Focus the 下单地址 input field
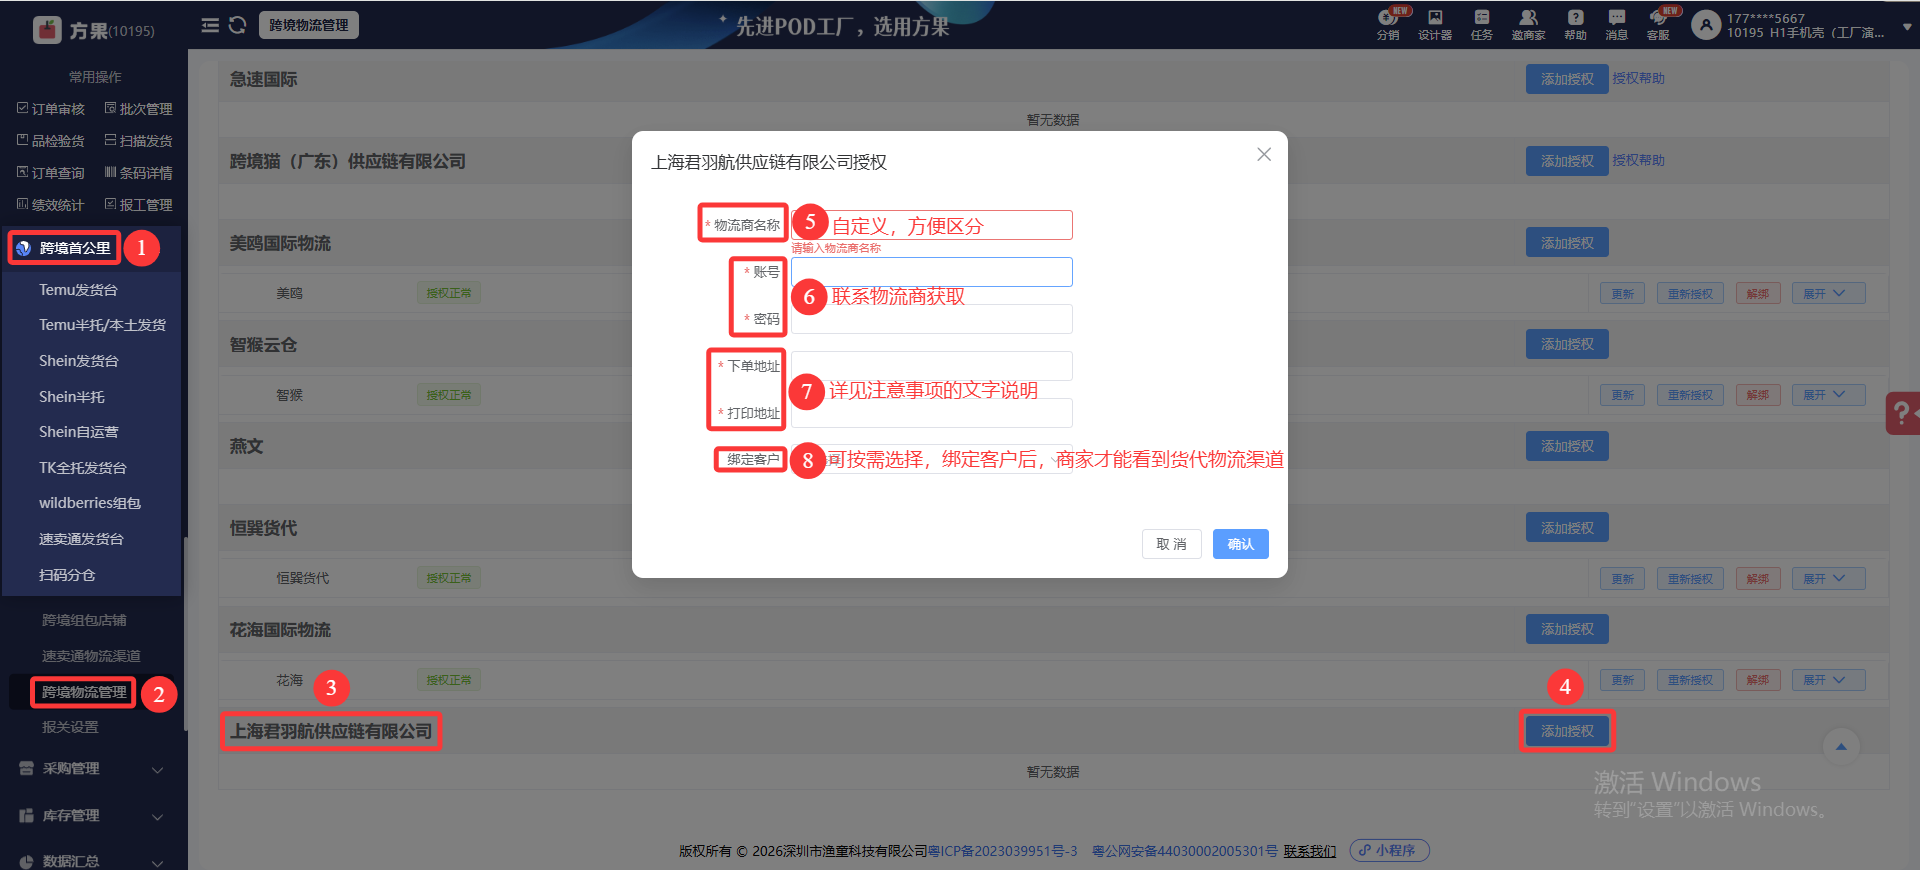This screenshot has height=870, width=1920. (932, 366)
